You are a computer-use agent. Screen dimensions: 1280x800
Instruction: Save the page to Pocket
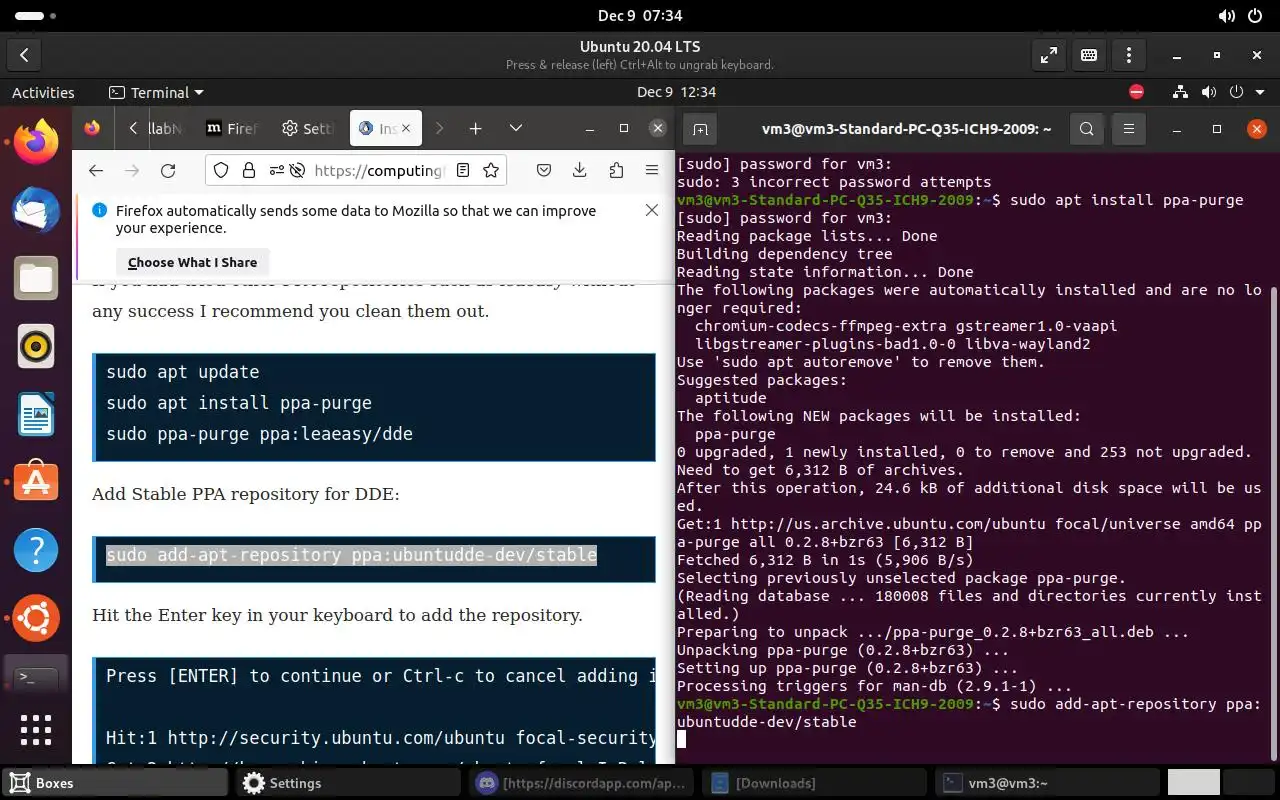click(x=544, y=170)
